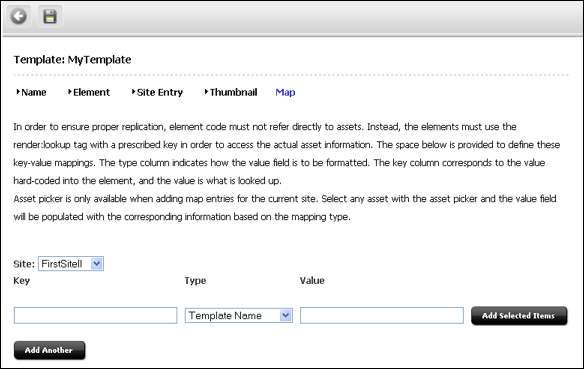The image size is (584, 369).
Task: Focus the Key input field
Action: 95,315
